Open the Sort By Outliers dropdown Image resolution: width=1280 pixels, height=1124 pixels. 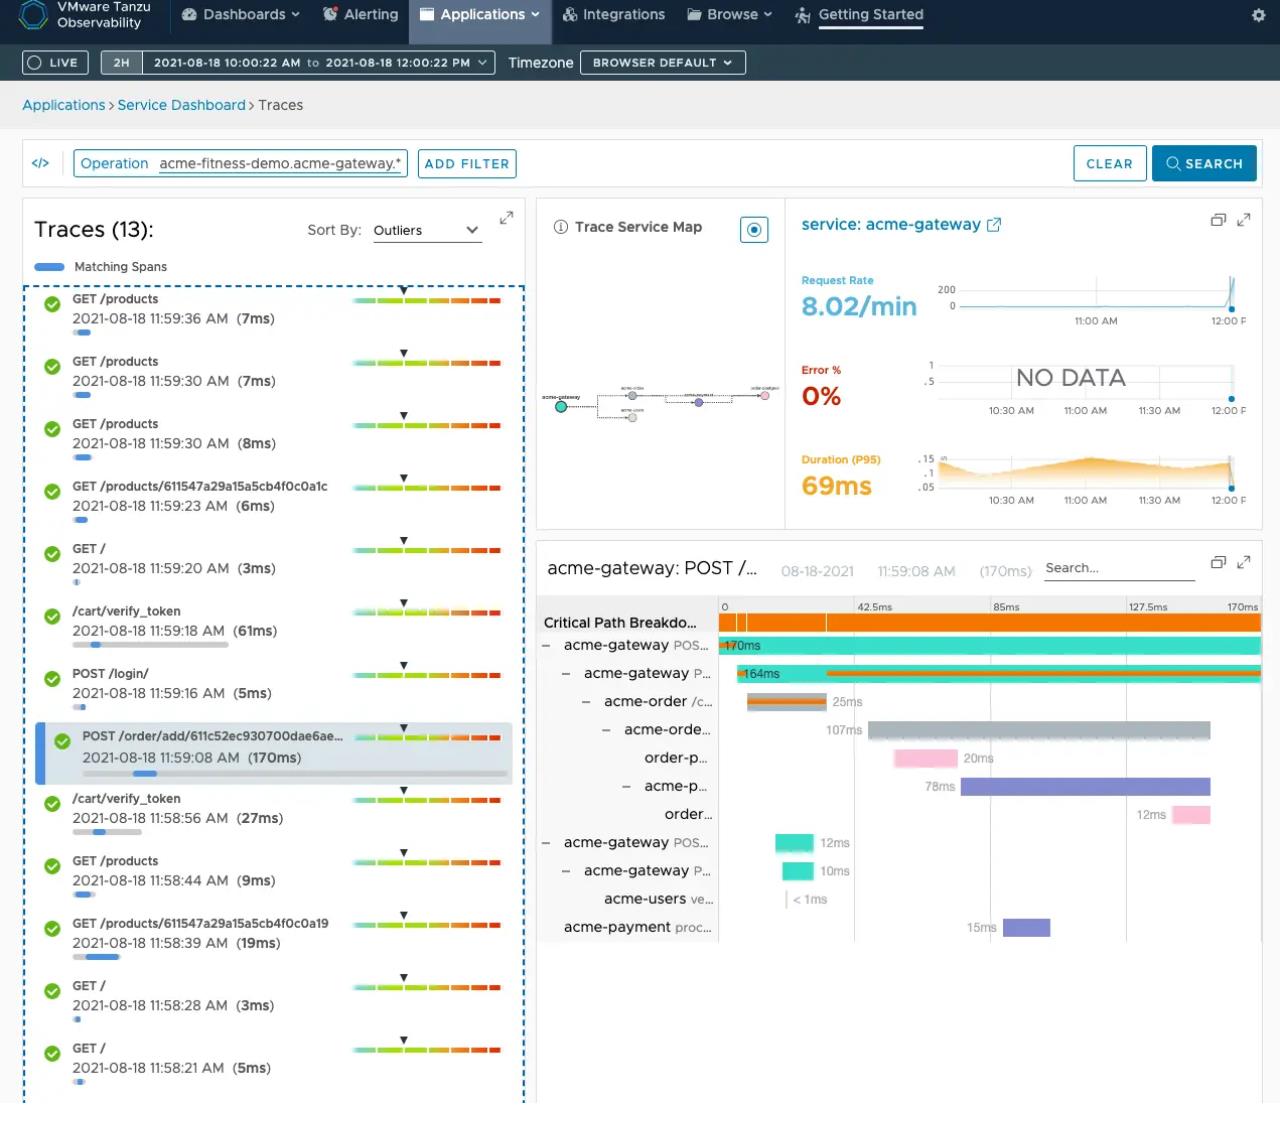[x=427, y=231]
